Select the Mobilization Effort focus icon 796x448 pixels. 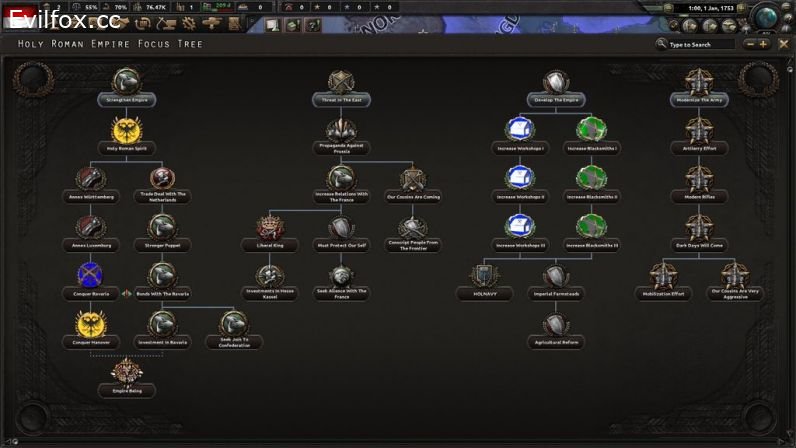(663, 275)
